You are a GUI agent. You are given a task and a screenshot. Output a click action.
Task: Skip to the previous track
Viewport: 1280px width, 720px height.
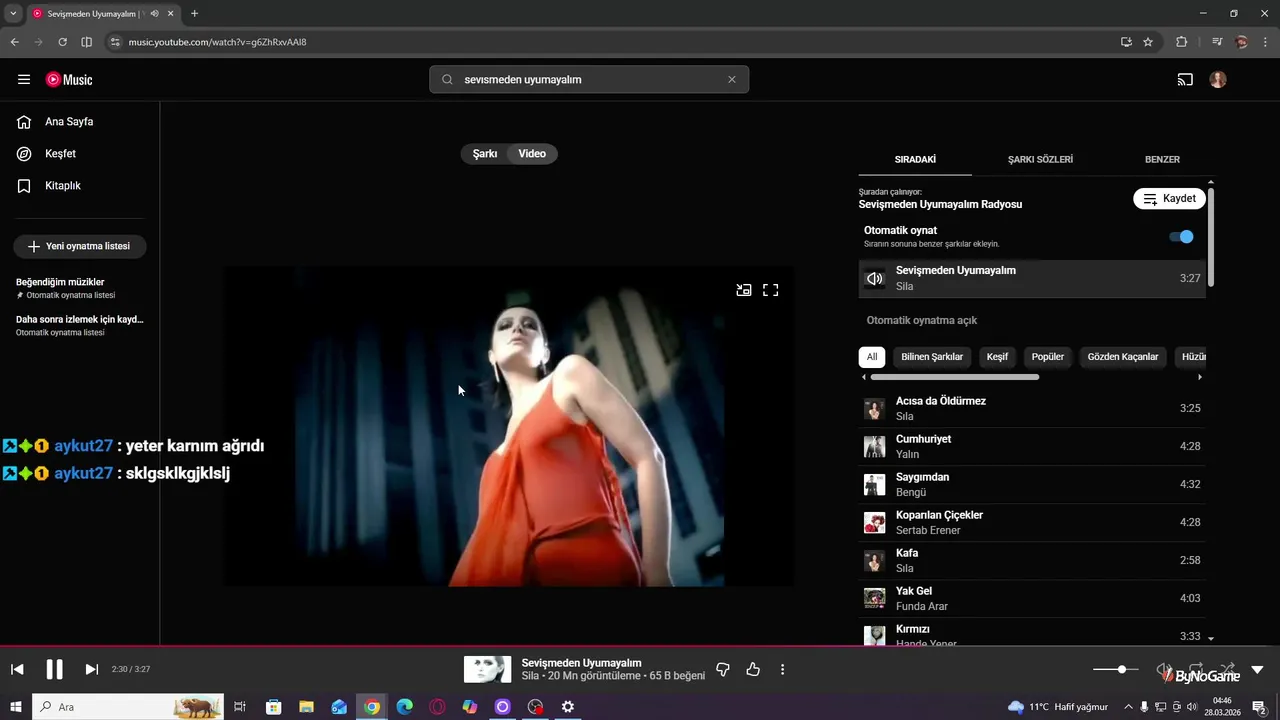click(x=17, y=669)
